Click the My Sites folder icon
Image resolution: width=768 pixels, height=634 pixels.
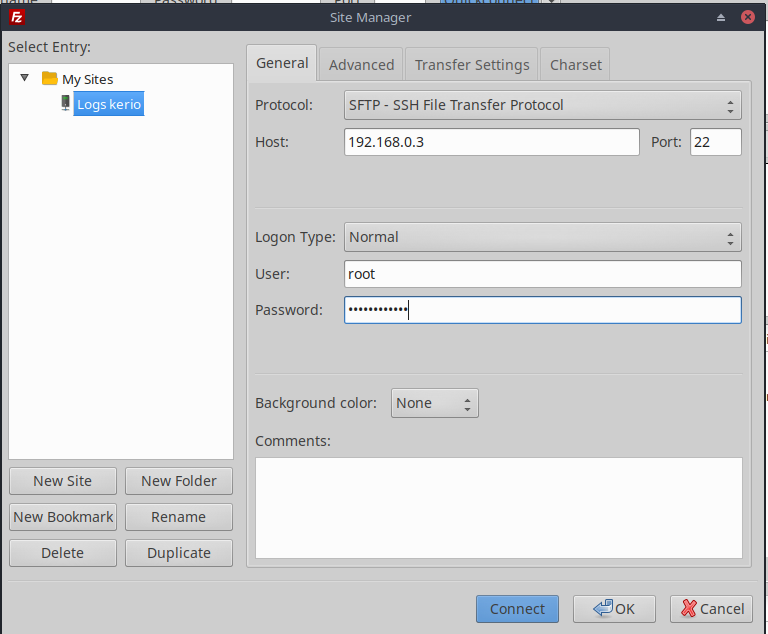(49, 78)
